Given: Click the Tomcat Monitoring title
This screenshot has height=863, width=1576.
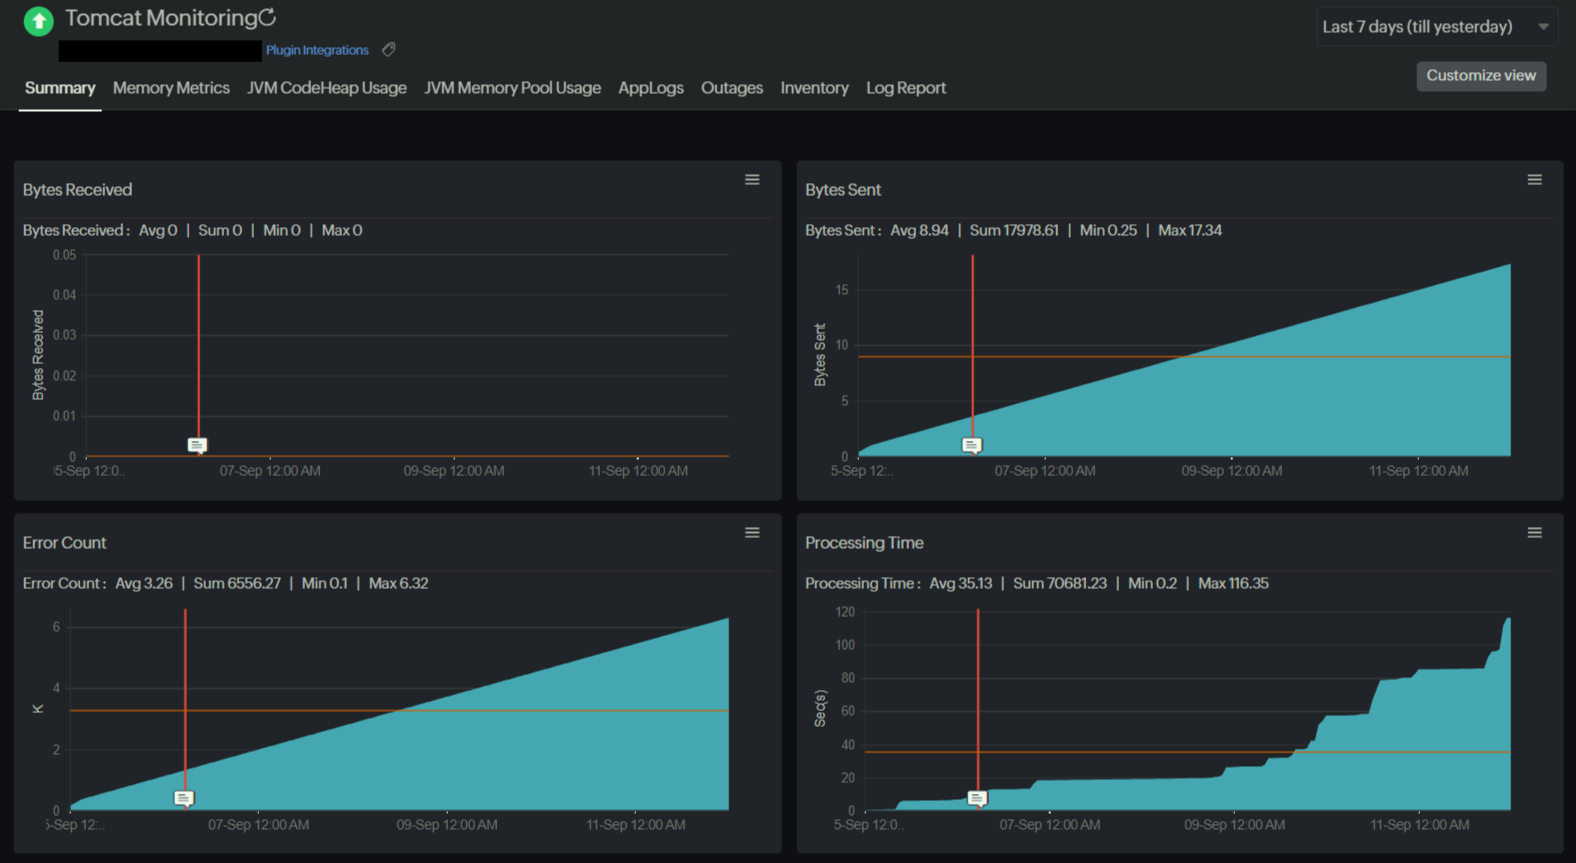Looking at the screenshot, I should tap(161, 18).
